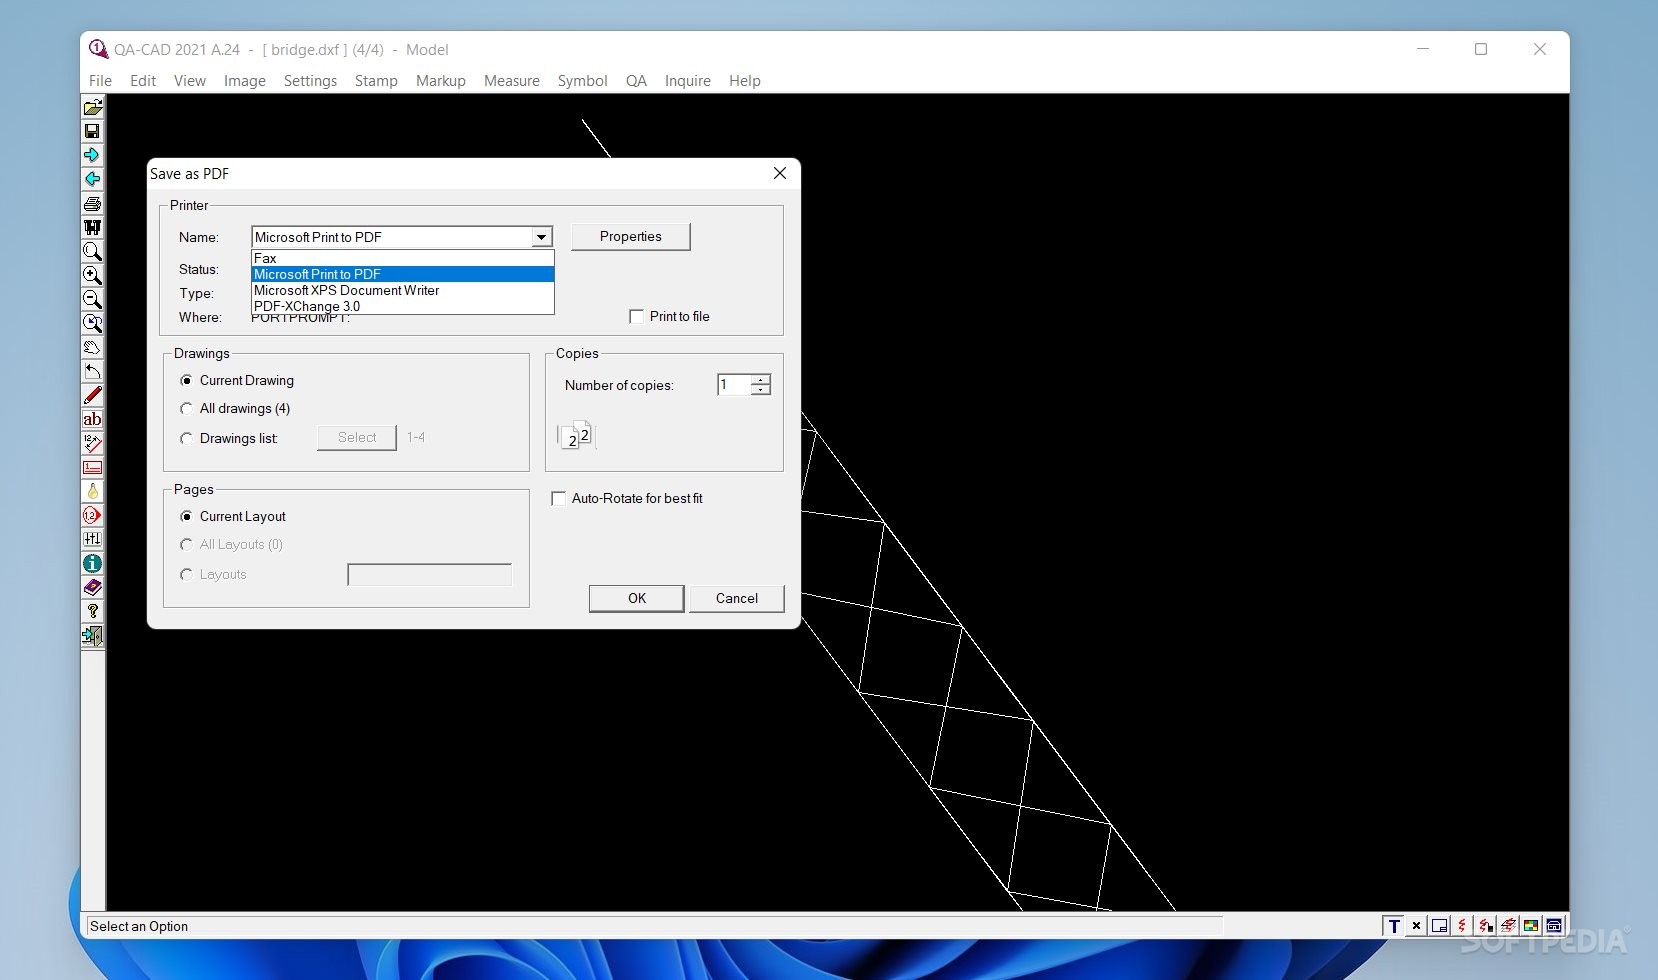The width and height of the screenshot is (1658, 980).
Task: Click the purple book icon
Action: tap(92, 587)
